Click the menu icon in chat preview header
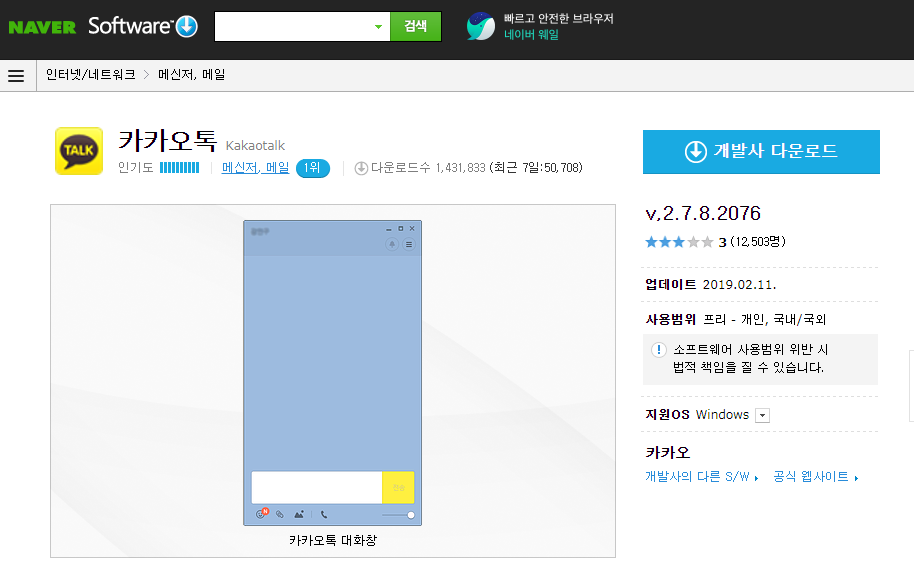 (409, 244)
